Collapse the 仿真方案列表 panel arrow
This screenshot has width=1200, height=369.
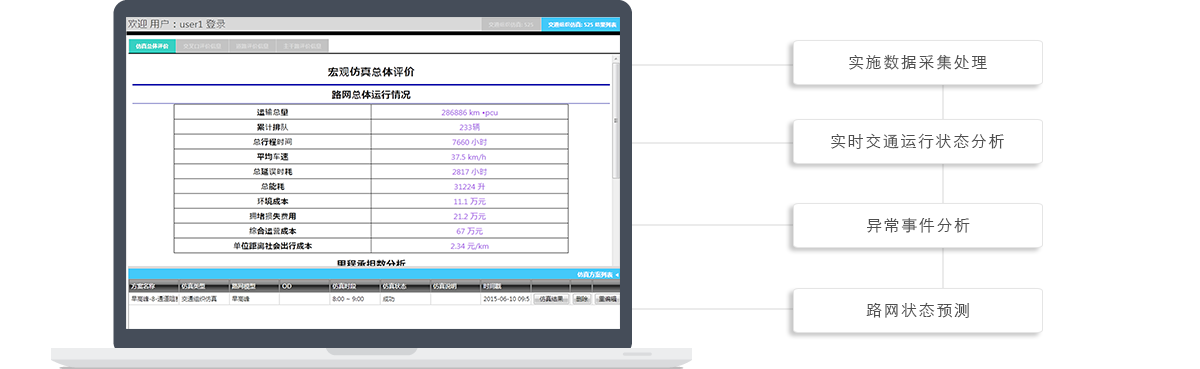point(617,274)
